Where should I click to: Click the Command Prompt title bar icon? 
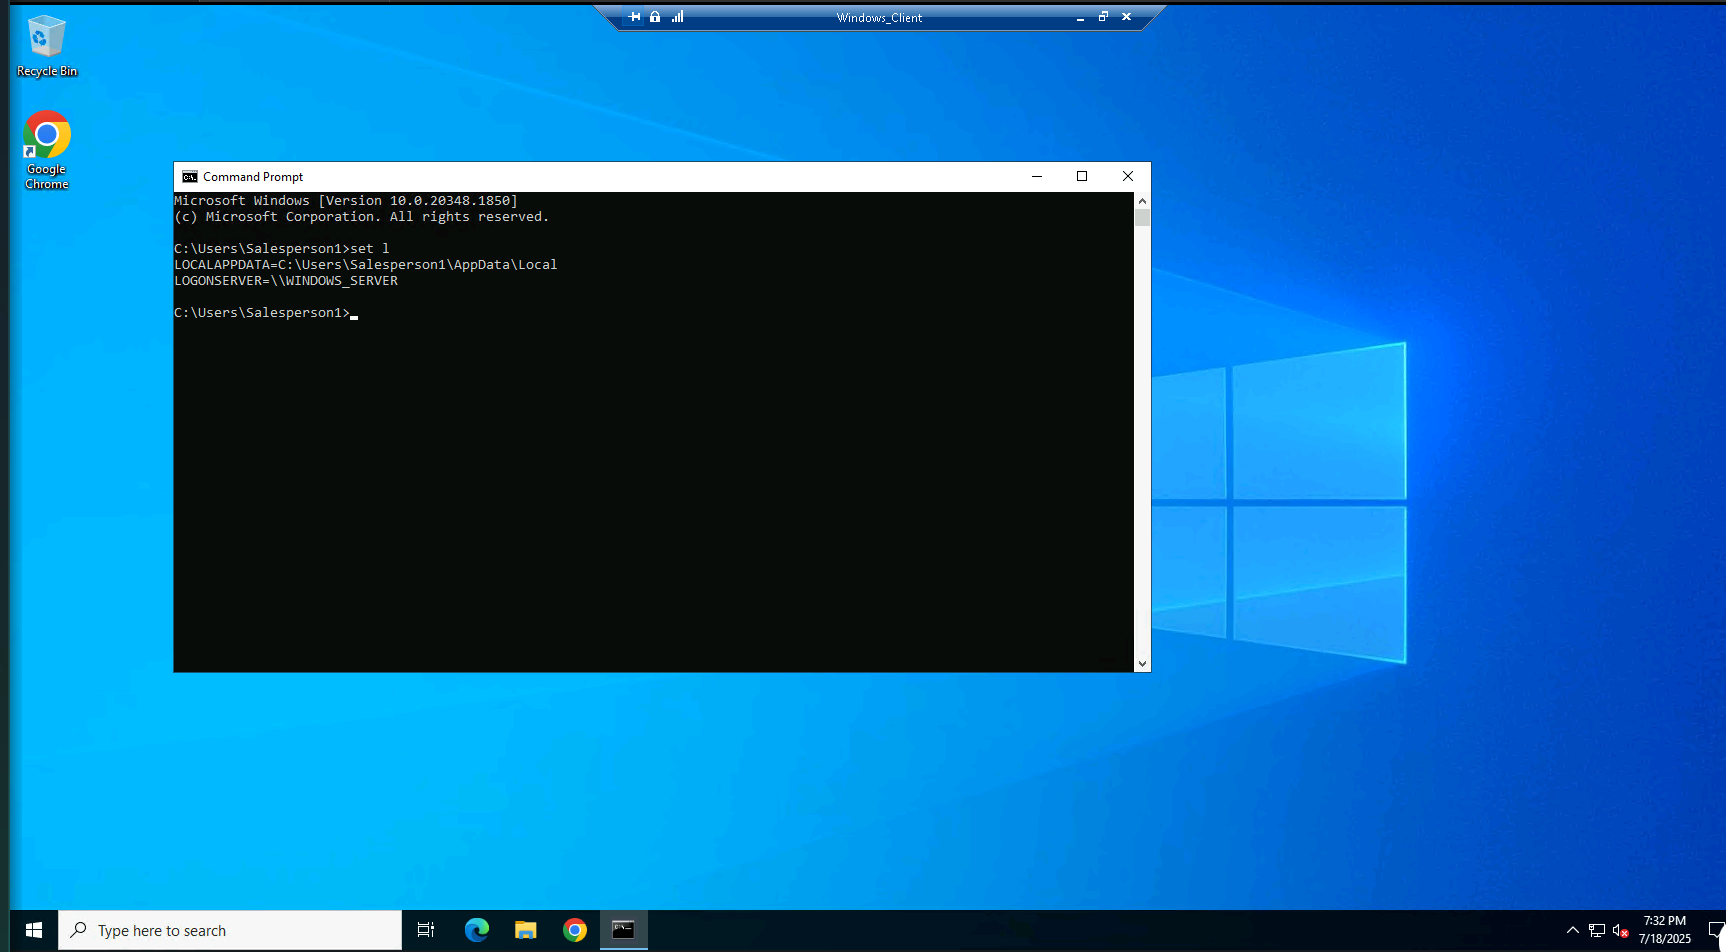click(x=189, y=177)
